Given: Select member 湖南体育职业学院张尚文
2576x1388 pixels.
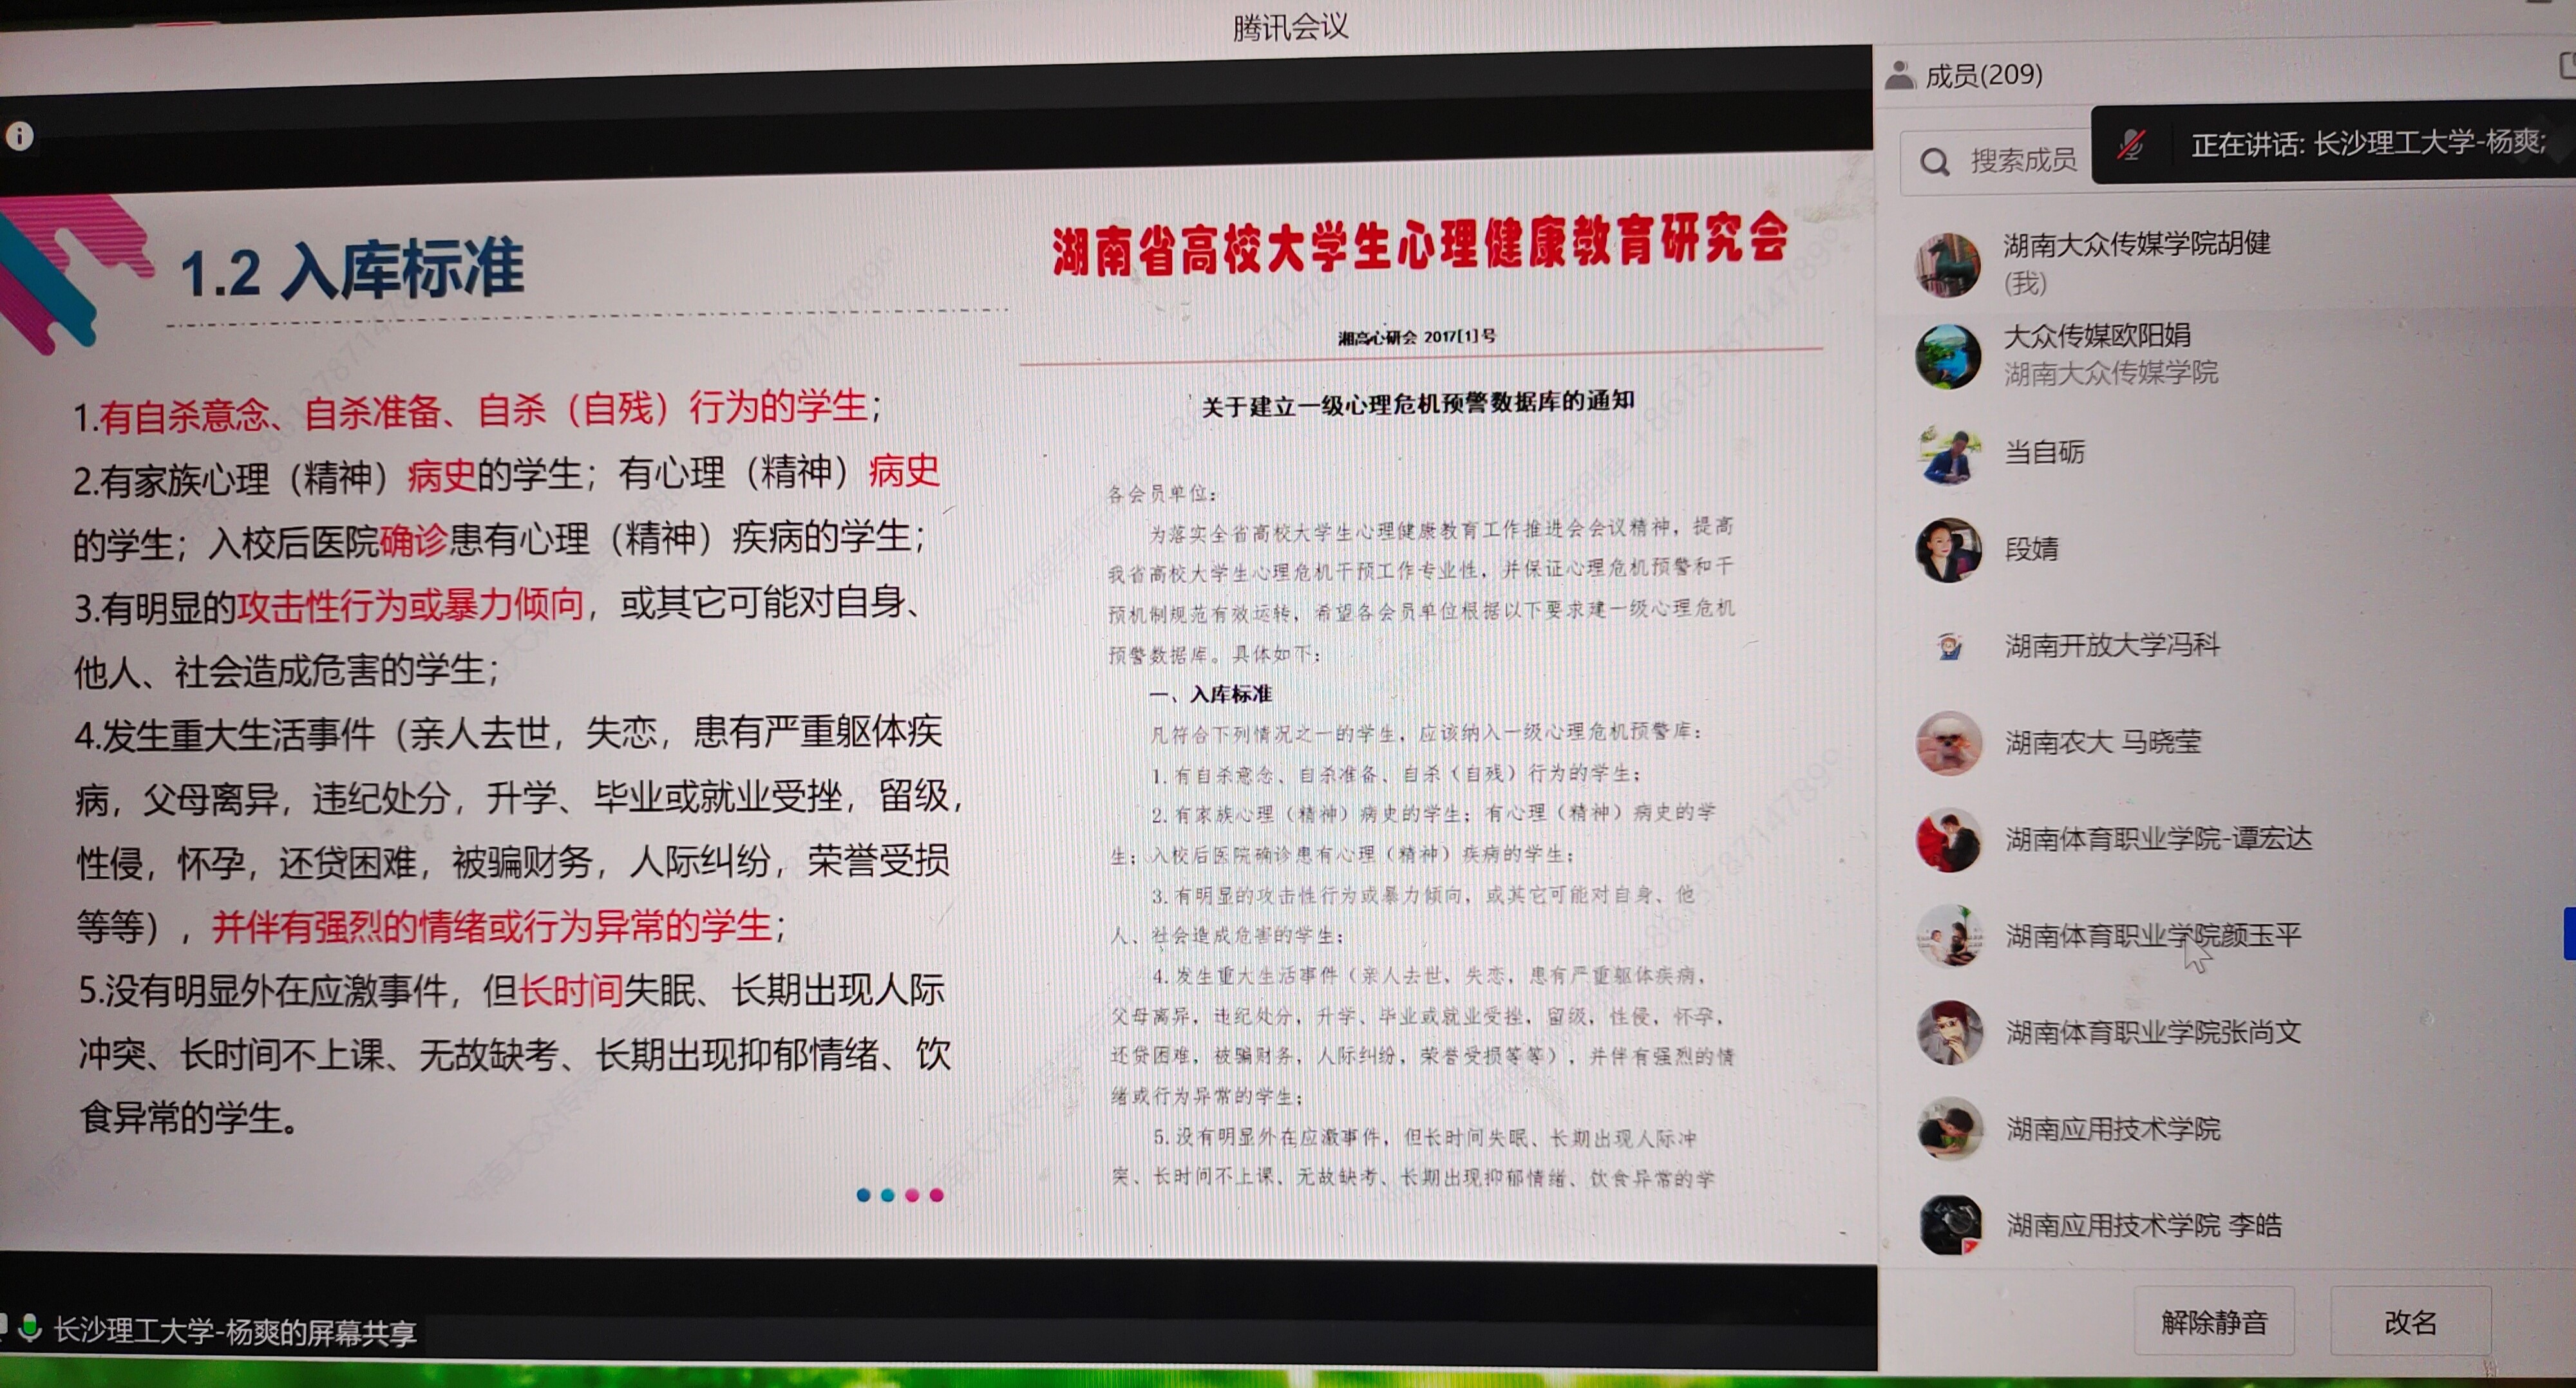Looking at the screenshot, I should (x=2152, y=1032).
